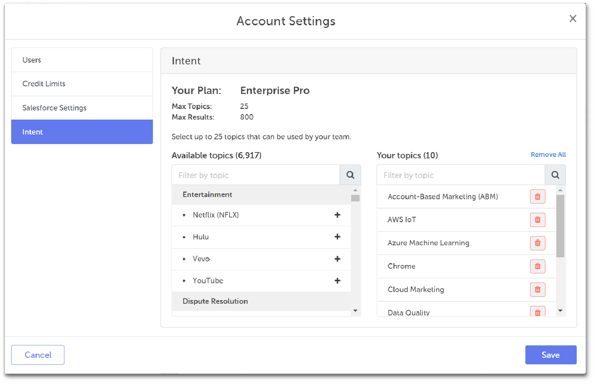Click Remove All link
Image resolution: width=595 pixels, height=385 pixels.
pyautogui.click(x=548, y=154)
